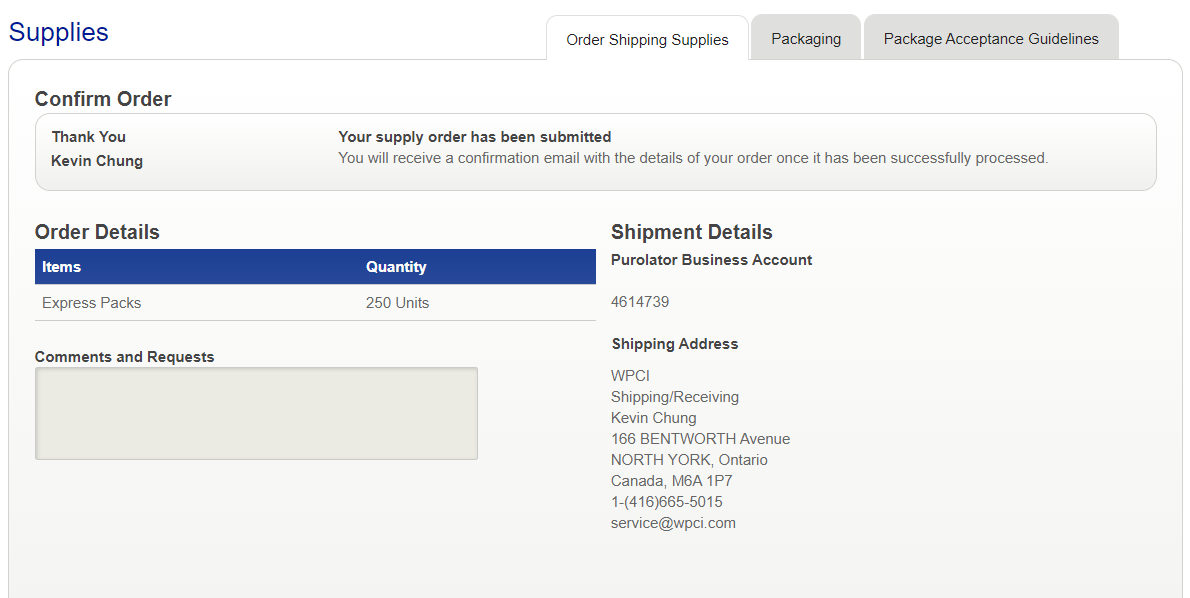Open the Packaging tab
The width and height of the screenshot is (1190, 598).
pos(806,39)
